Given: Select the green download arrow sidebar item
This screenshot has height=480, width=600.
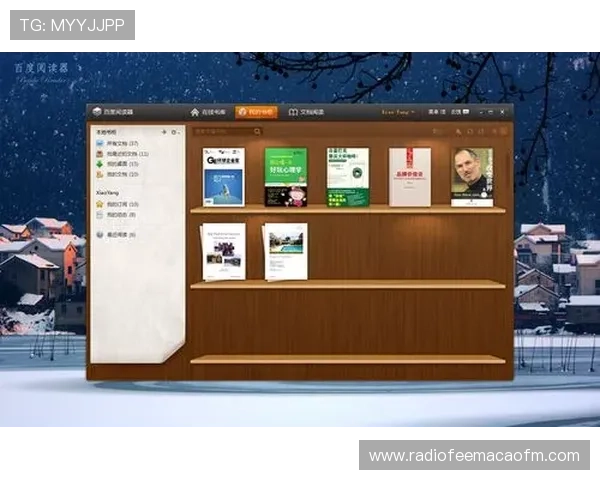Looking at the screenshot, I should coord(119,164).
